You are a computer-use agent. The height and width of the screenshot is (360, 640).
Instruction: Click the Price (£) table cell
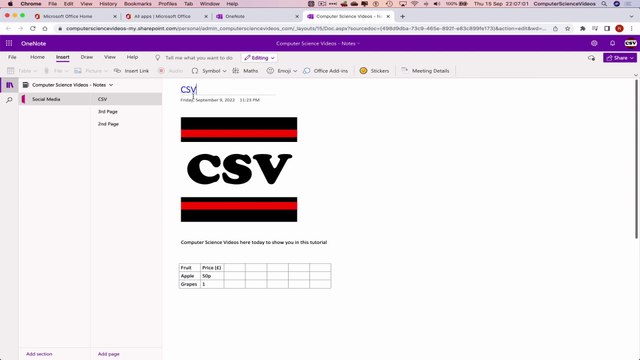(x=212, y=268)
